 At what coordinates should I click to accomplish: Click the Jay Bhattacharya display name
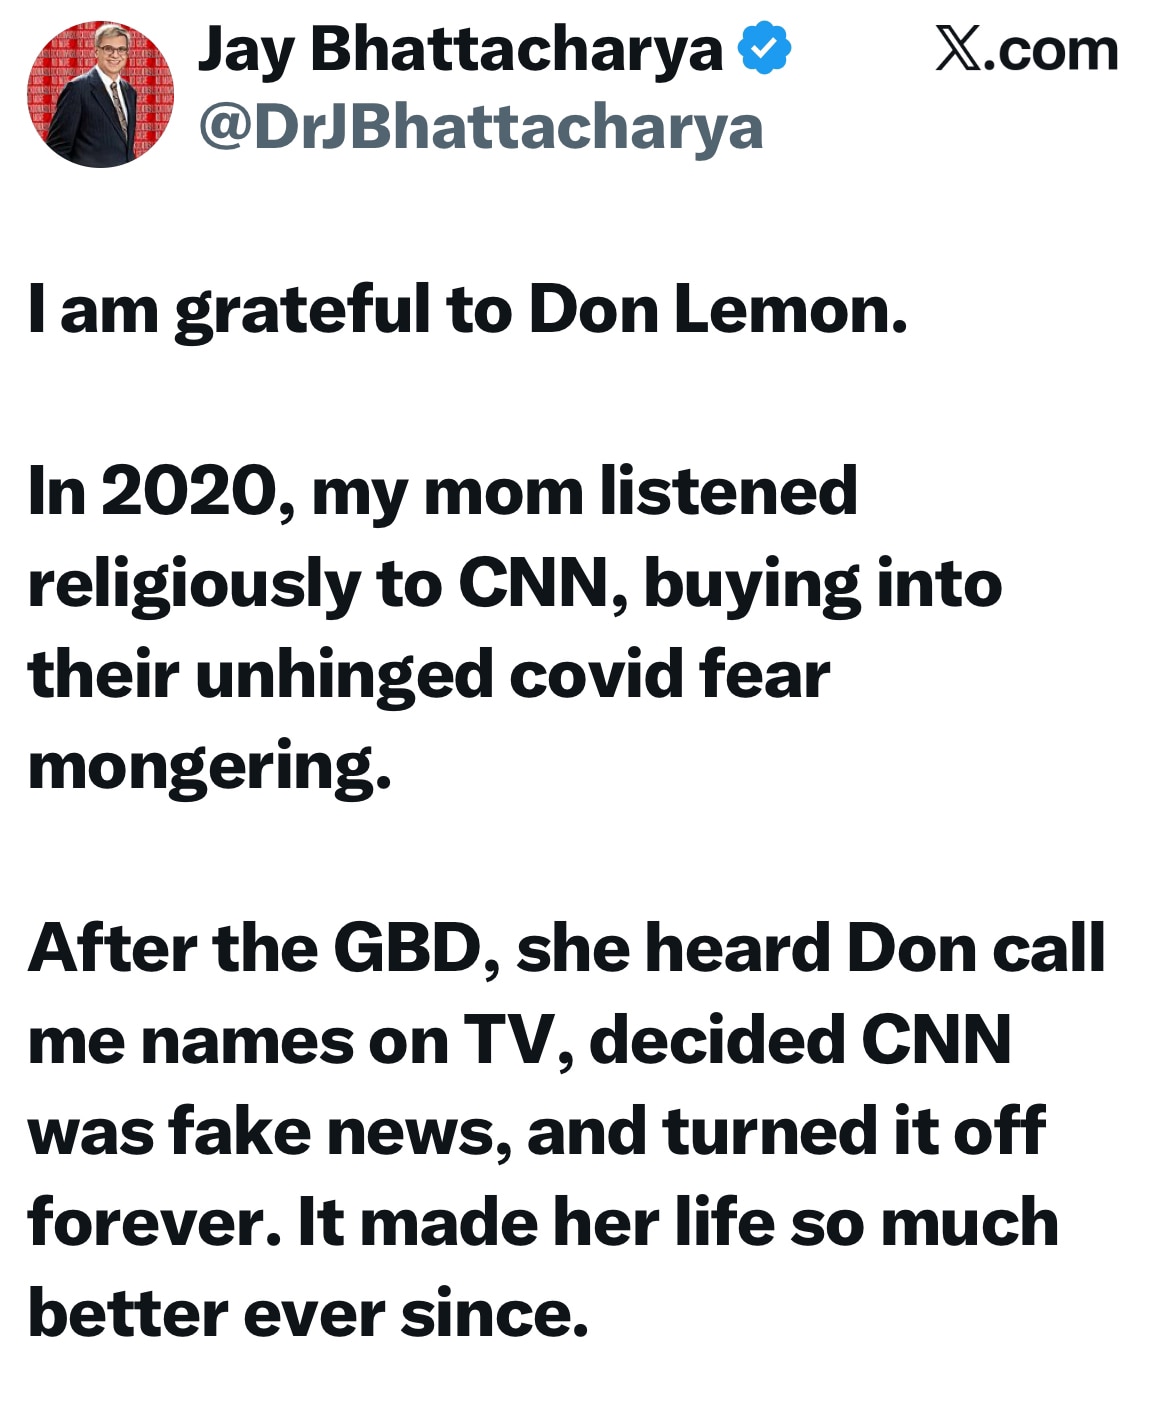tap(460, 50)
